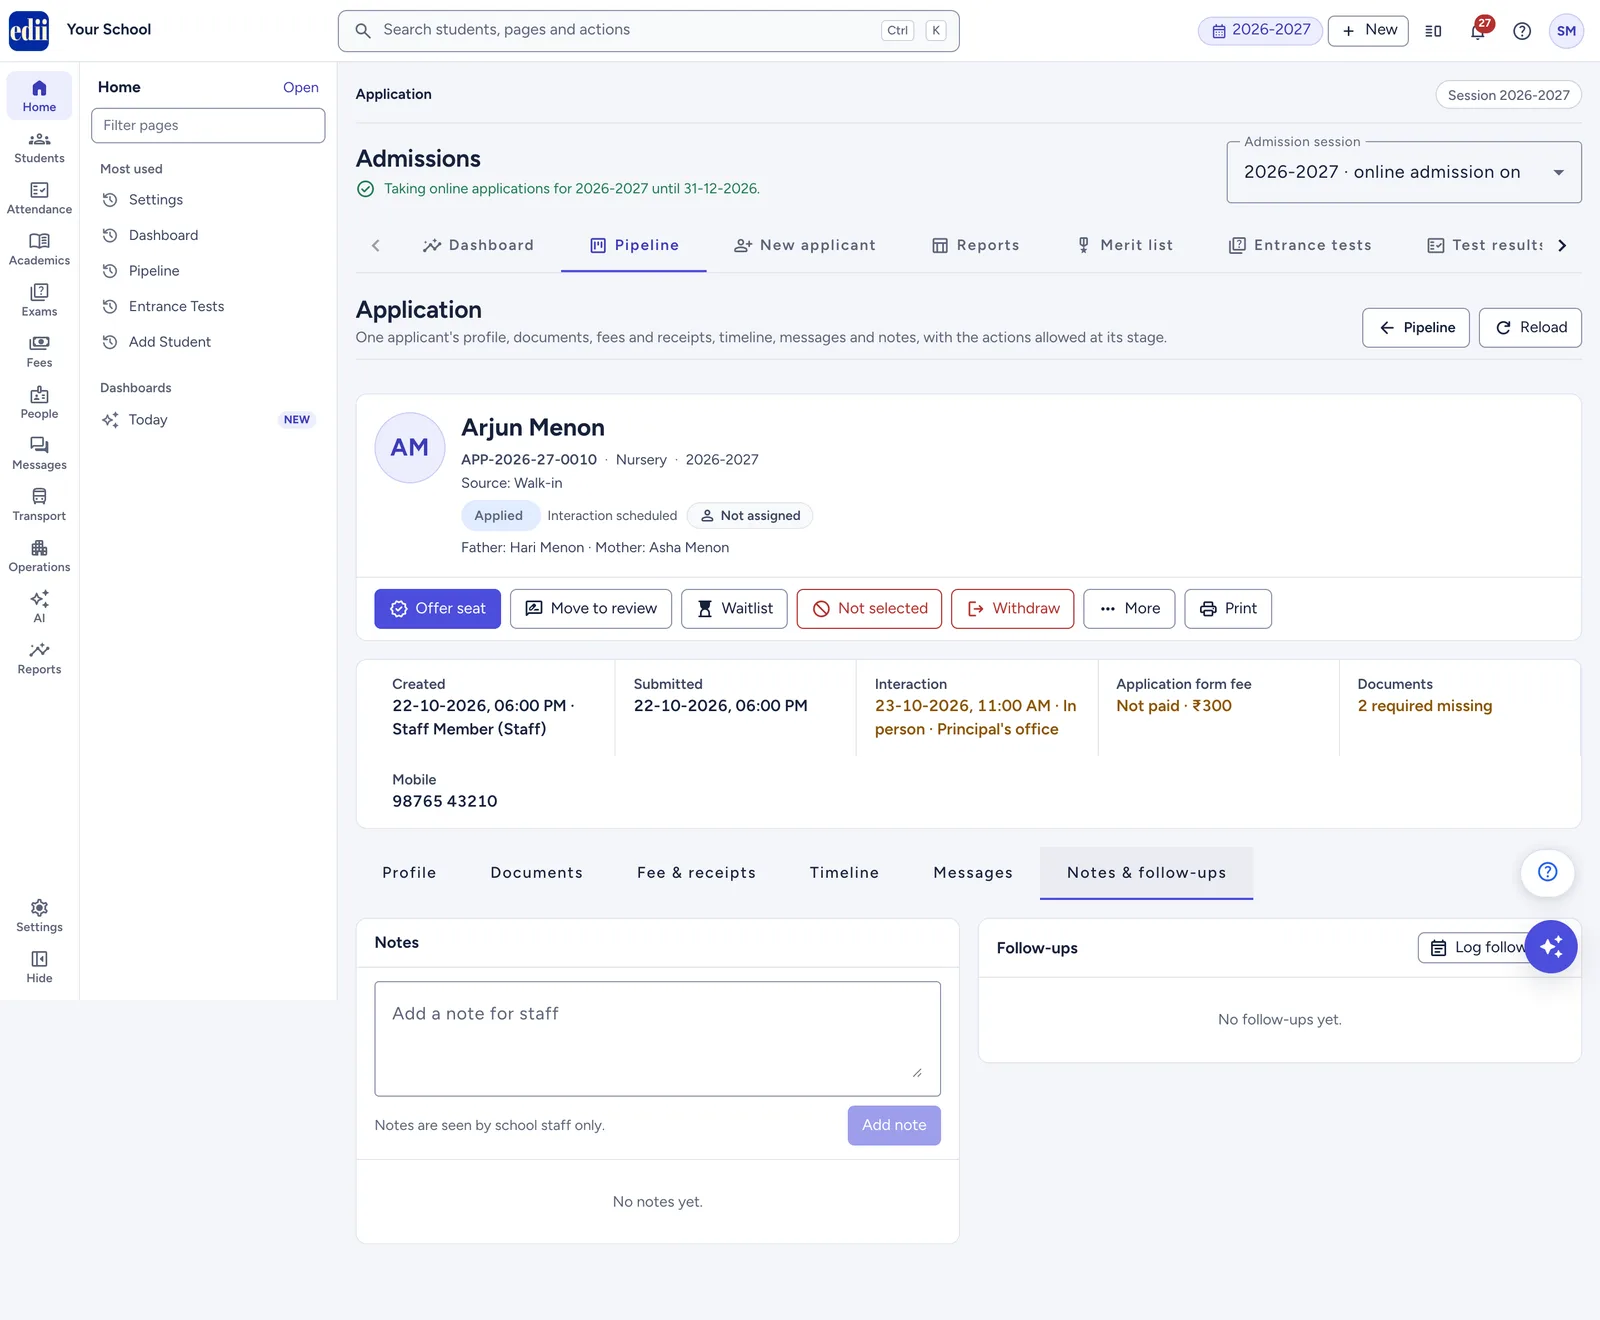Click the floating help circle button
The height and width of the screenshot is (1320, 1600).
coord(1547,872)
